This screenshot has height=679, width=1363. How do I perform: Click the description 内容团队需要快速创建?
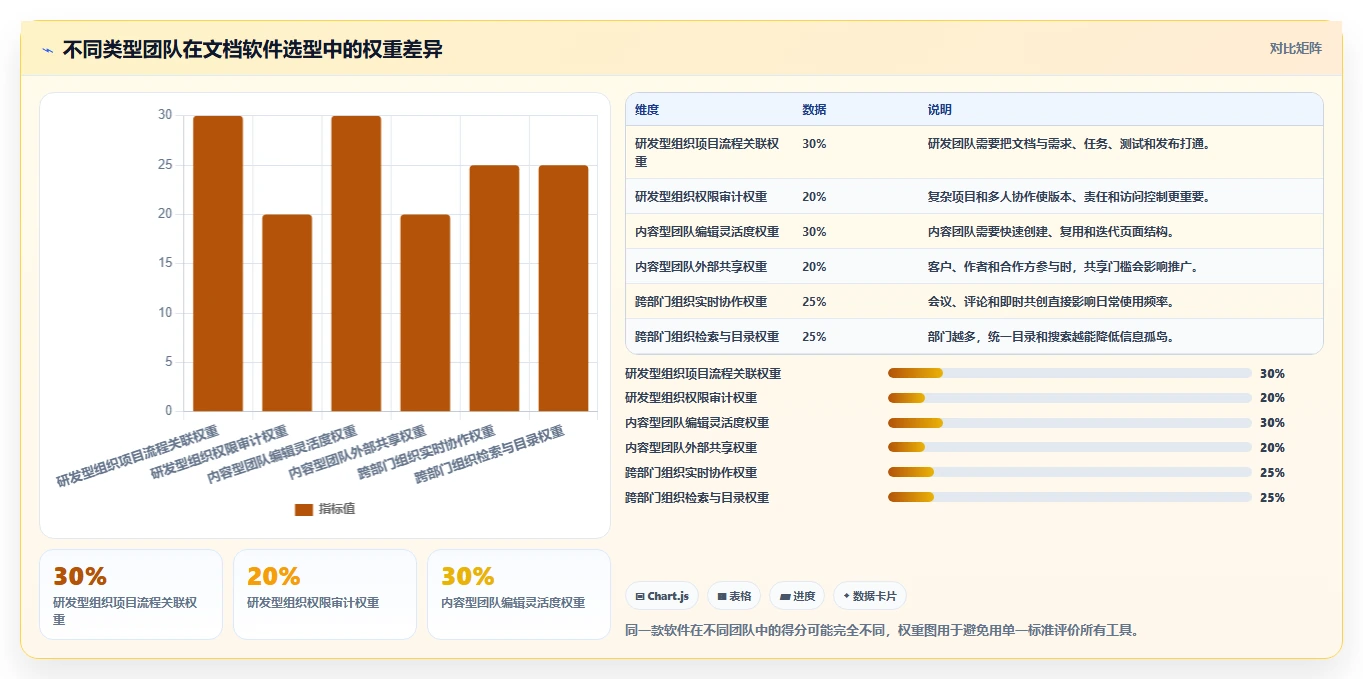pyautogui.click(x=1051, y=231)
